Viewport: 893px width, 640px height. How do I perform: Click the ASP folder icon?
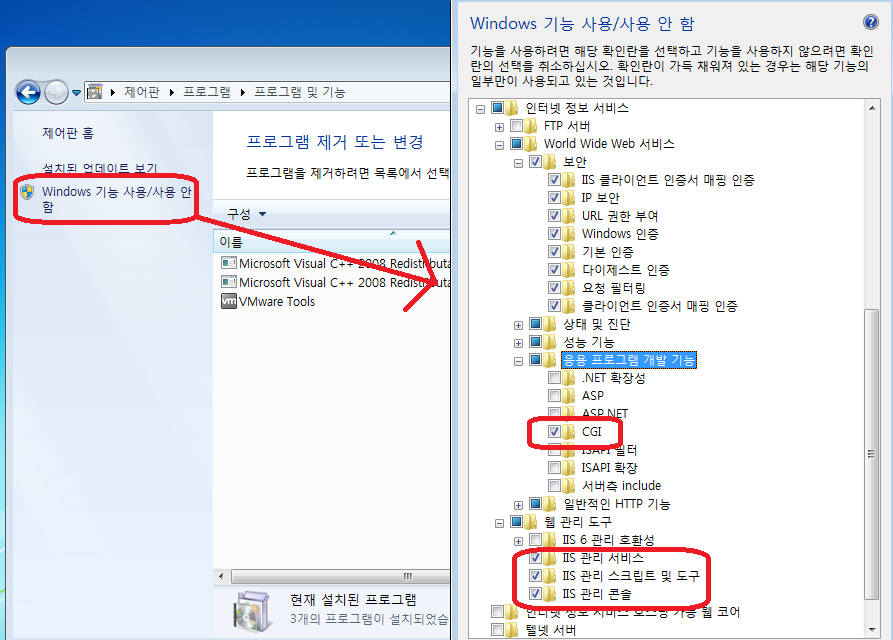(x=568, y=395)
